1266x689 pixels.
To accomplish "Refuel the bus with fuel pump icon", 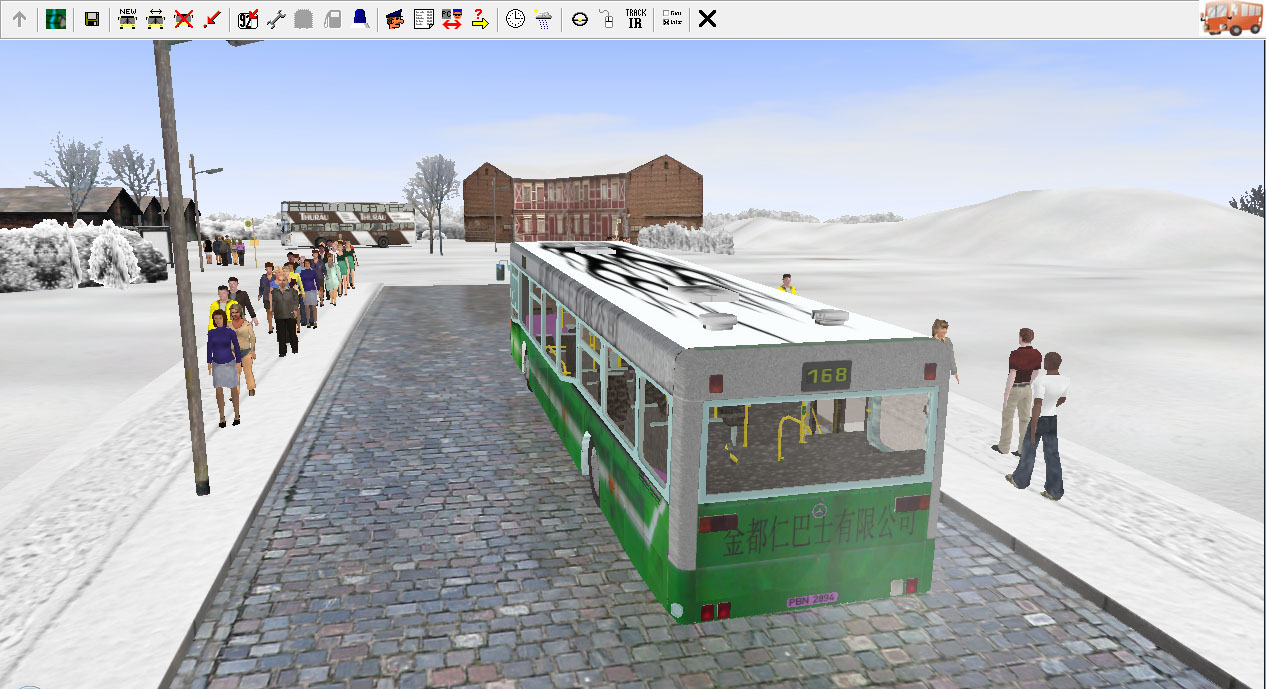I will (332, 19).
